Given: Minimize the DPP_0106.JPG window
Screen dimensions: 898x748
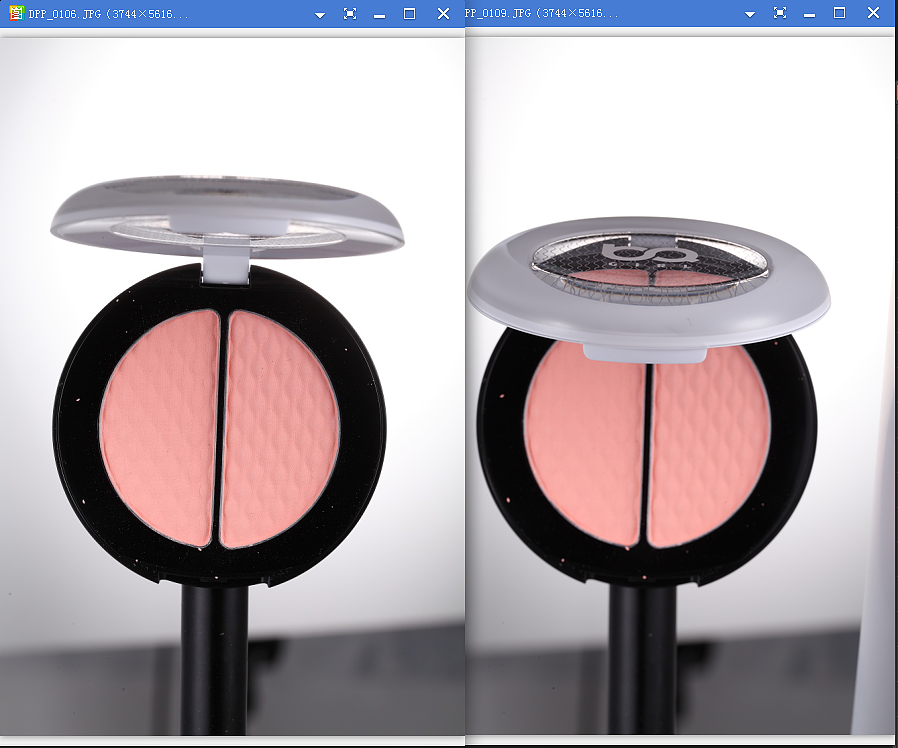Looking at the screenshot, I should (379, 17).
